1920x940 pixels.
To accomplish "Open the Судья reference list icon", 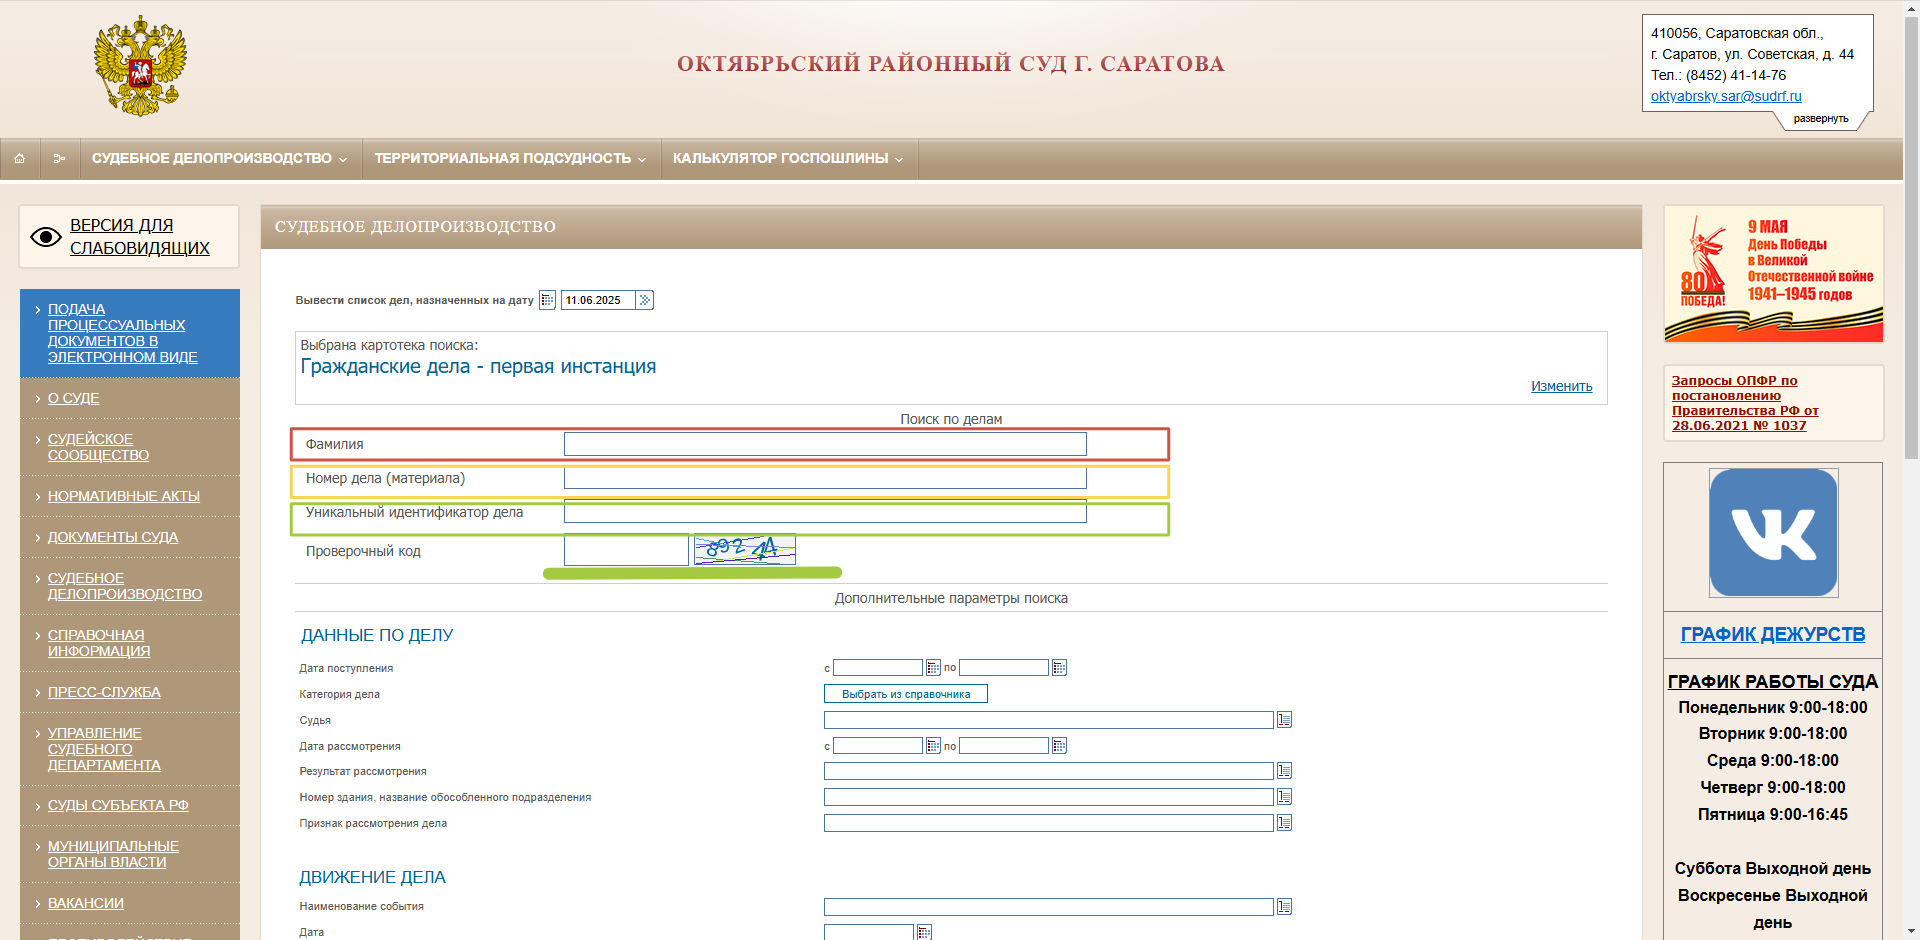I will (1285, 720).
